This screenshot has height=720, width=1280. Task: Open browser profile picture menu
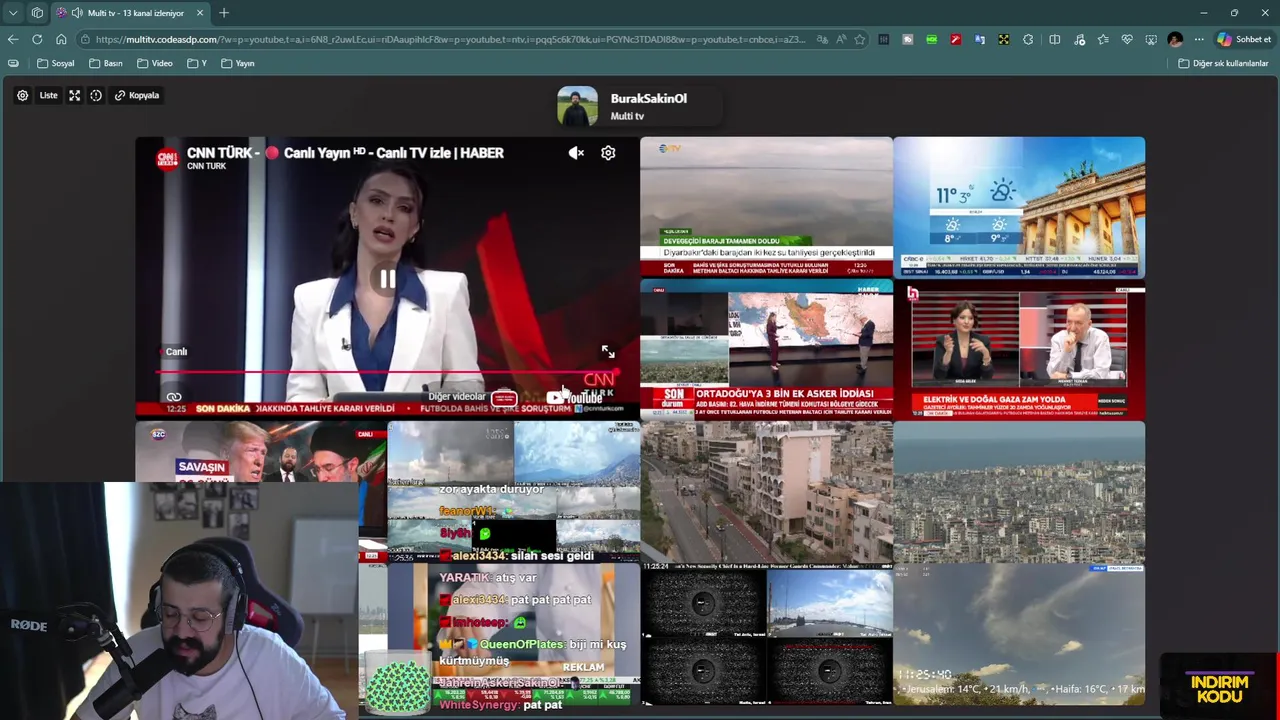click(x=1175, y=39)
